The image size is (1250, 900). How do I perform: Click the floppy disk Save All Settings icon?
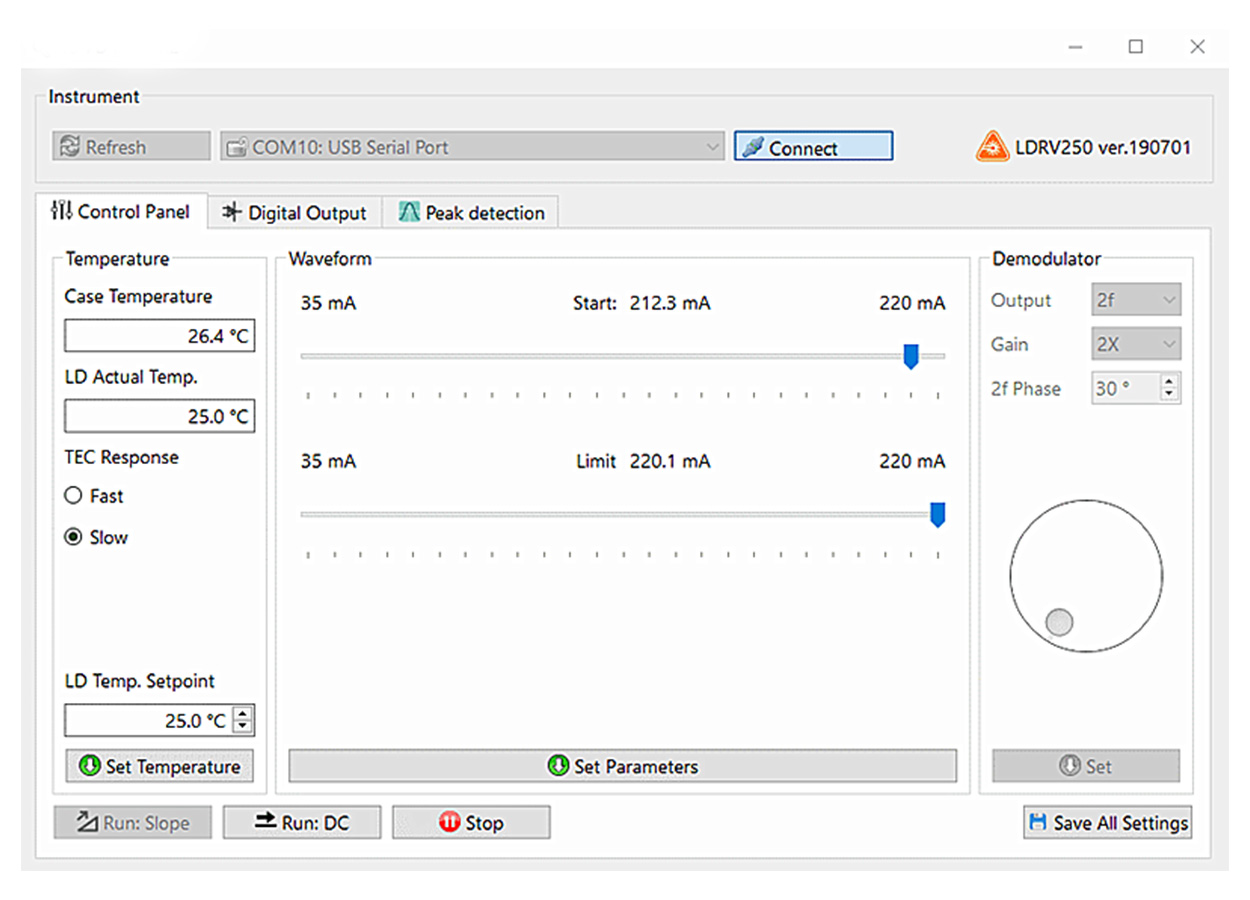coord(1038,822)
